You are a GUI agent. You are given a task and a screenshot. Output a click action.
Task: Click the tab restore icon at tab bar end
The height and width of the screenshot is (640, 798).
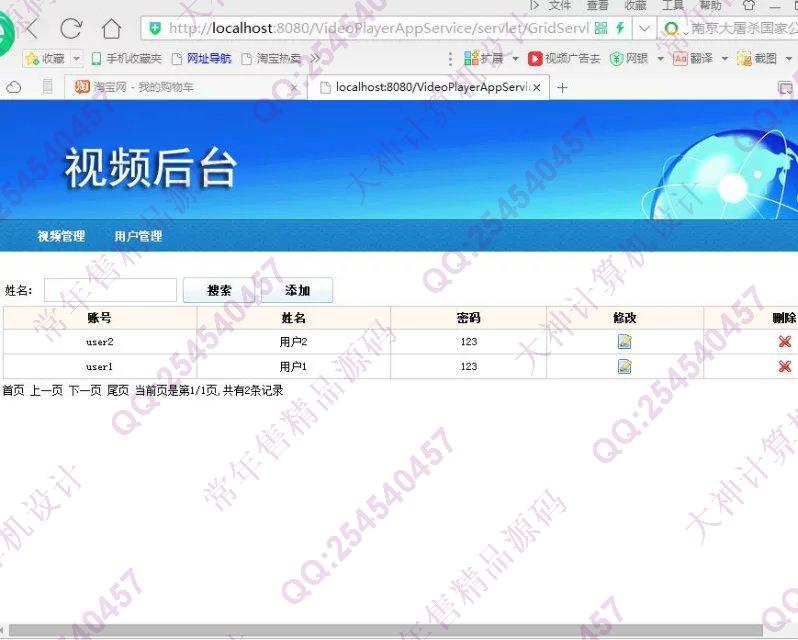pos(785,88)
